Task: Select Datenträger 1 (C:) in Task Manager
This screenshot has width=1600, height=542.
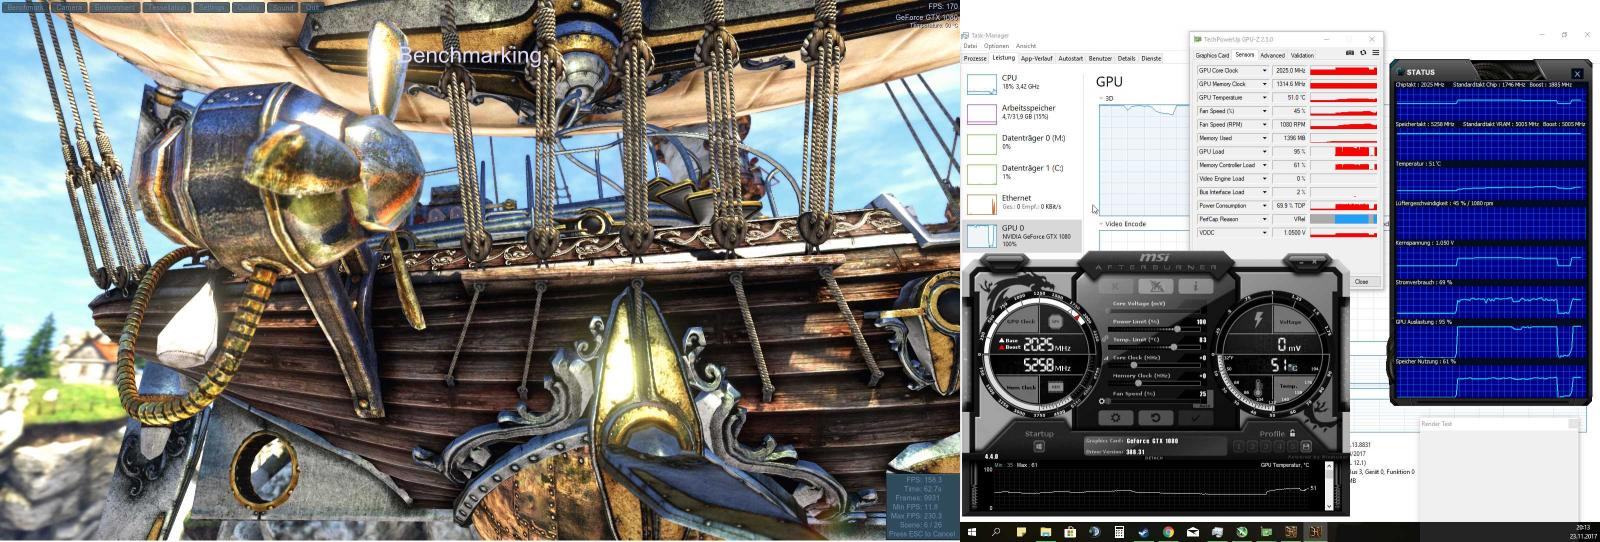Action: click(1021, 173)
